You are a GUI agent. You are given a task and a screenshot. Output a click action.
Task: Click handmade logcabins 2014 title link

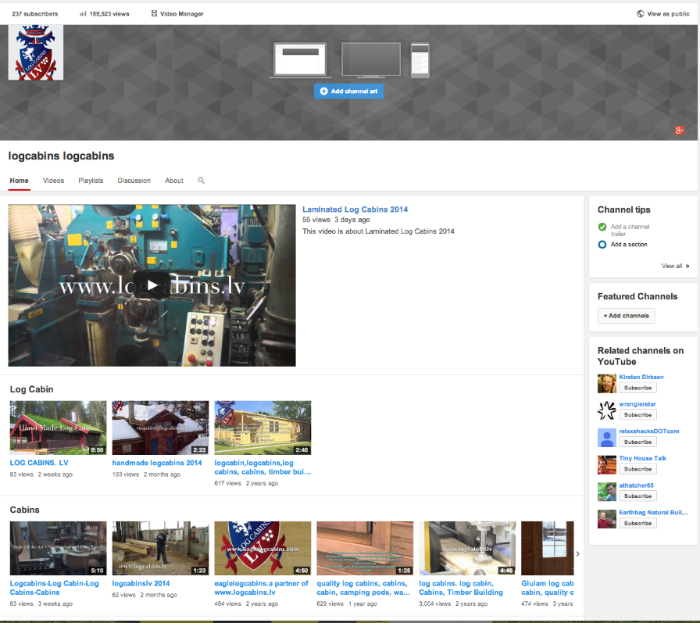pos(157,463)
